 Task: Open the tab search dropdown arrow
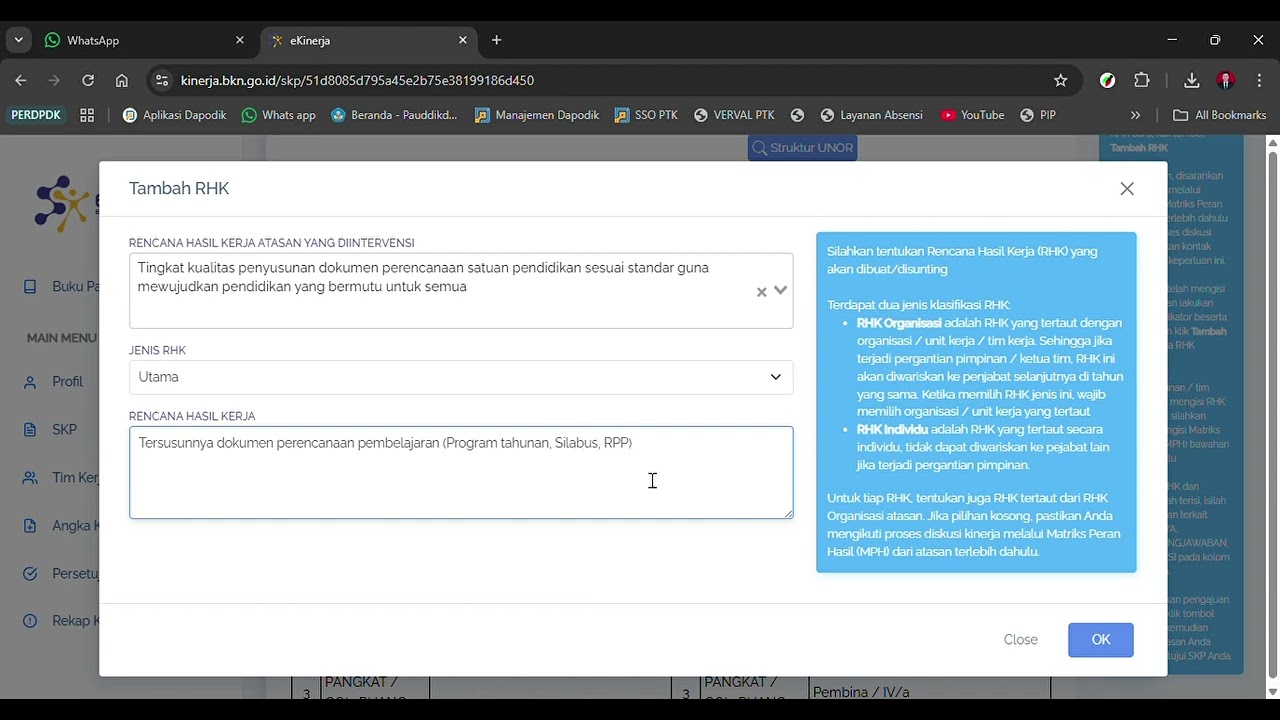coord(18,40)
